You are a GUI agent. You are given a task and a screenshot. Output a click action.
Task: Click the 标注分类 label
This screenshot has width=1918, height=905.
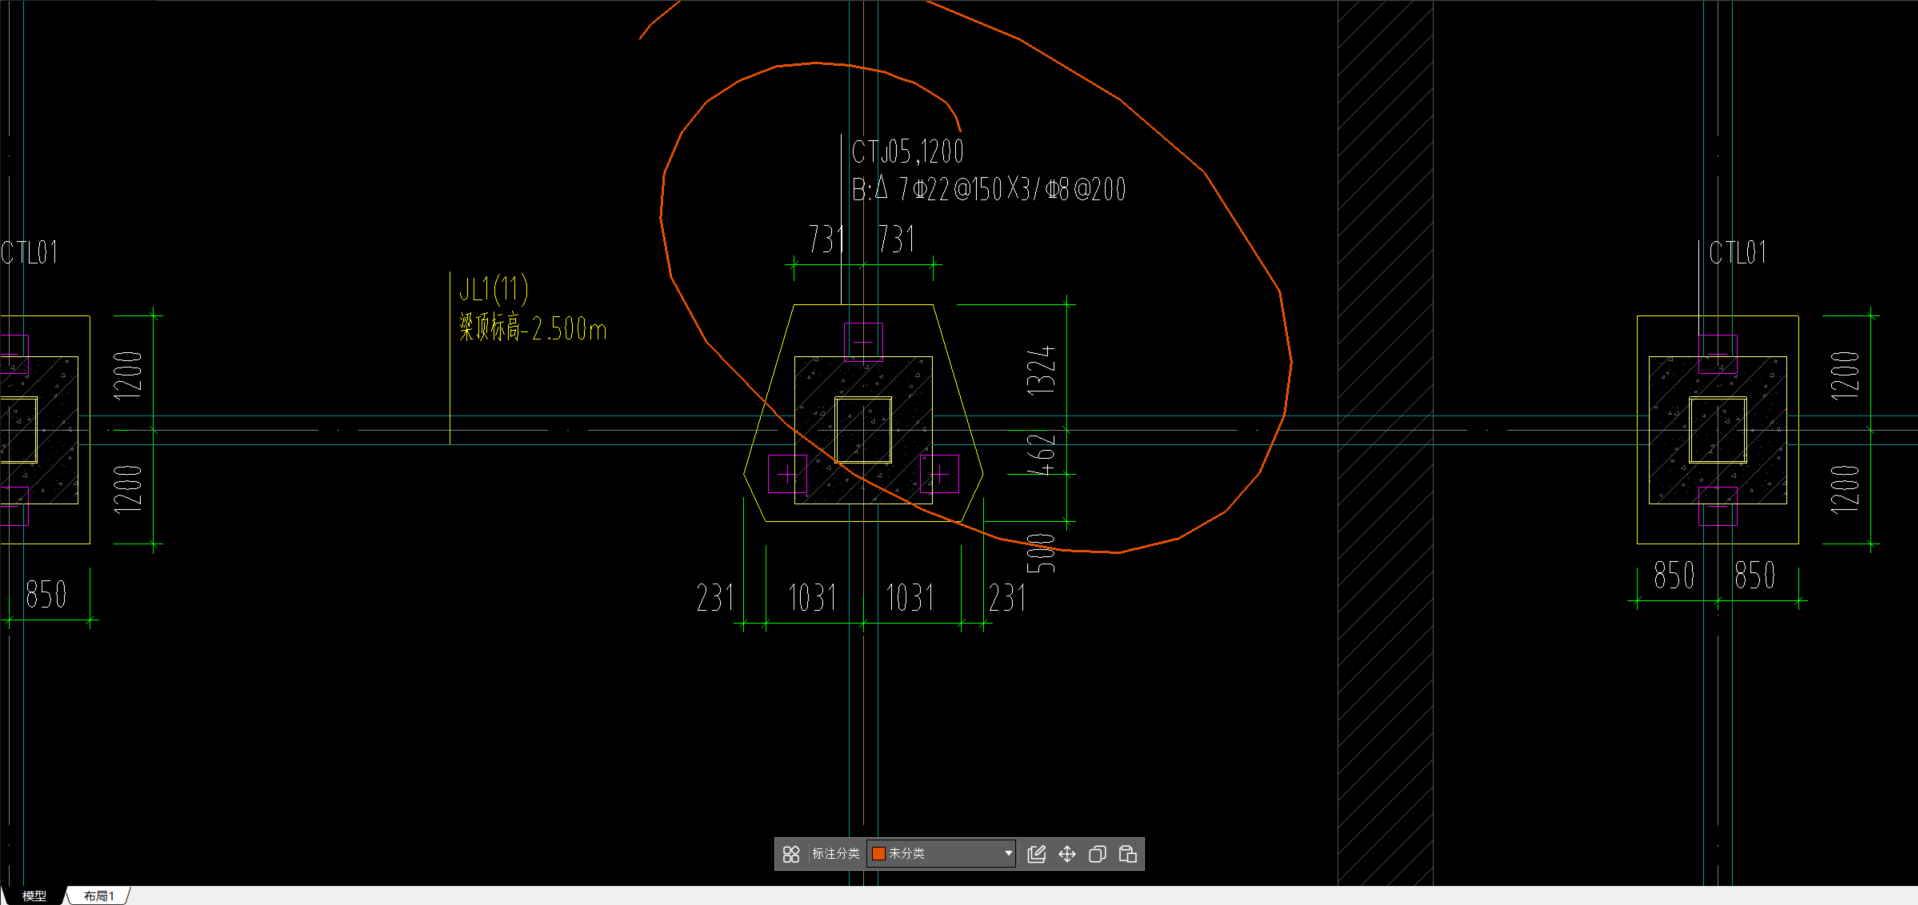click(835, 854)
